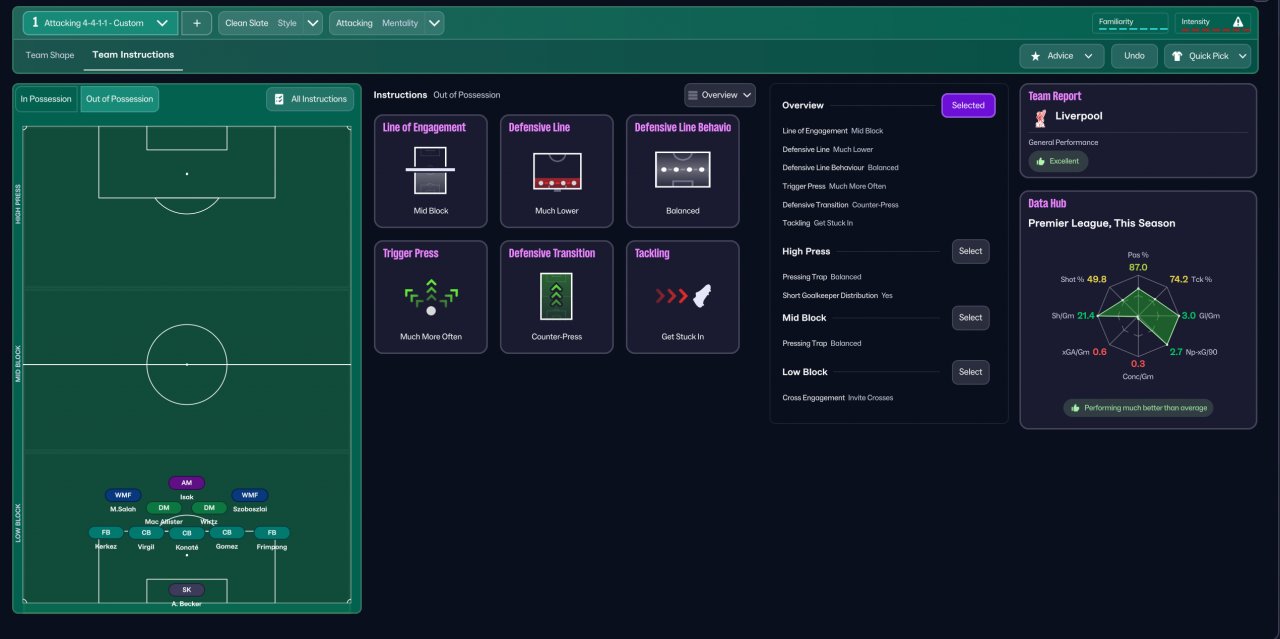Image resolution: width=1280 pixels, height=639 pixels.
Task: Open the Line of Engagement card title
Action: click(x=424, y=128)
